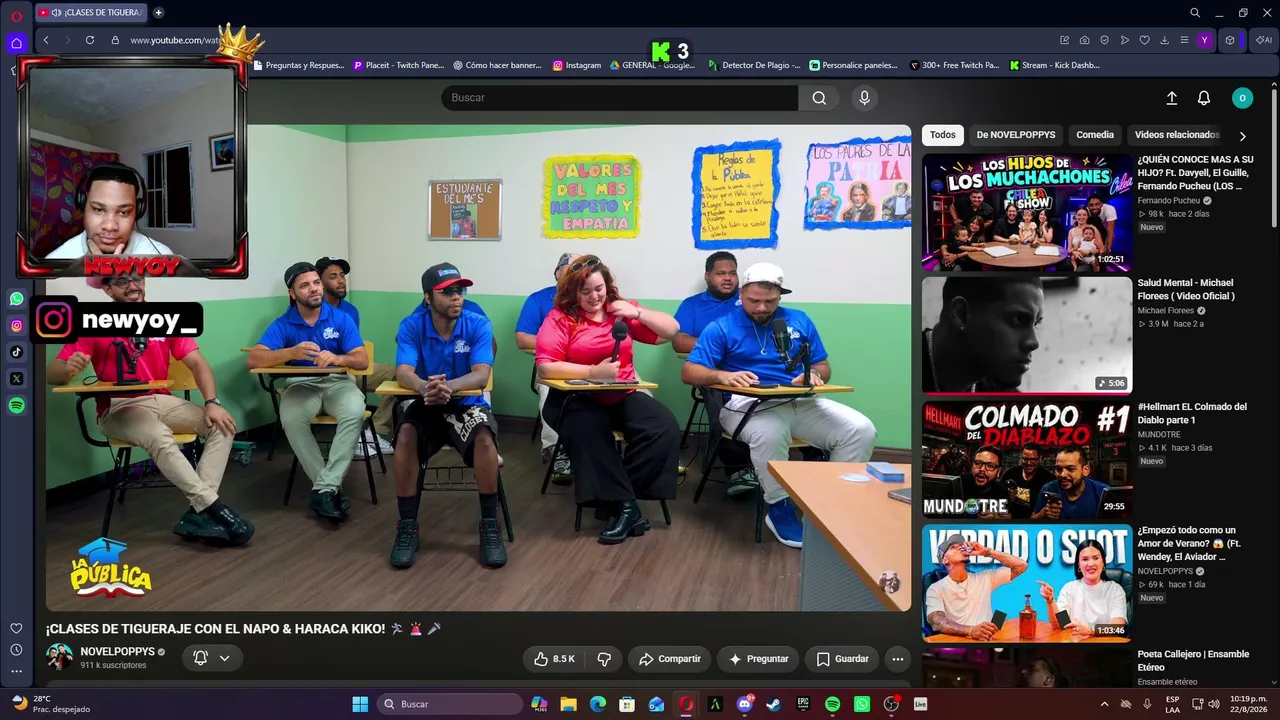The image size is (1280, 720).
Task: Open YouTube create/upload button
Action: [x=1172, y=98]
